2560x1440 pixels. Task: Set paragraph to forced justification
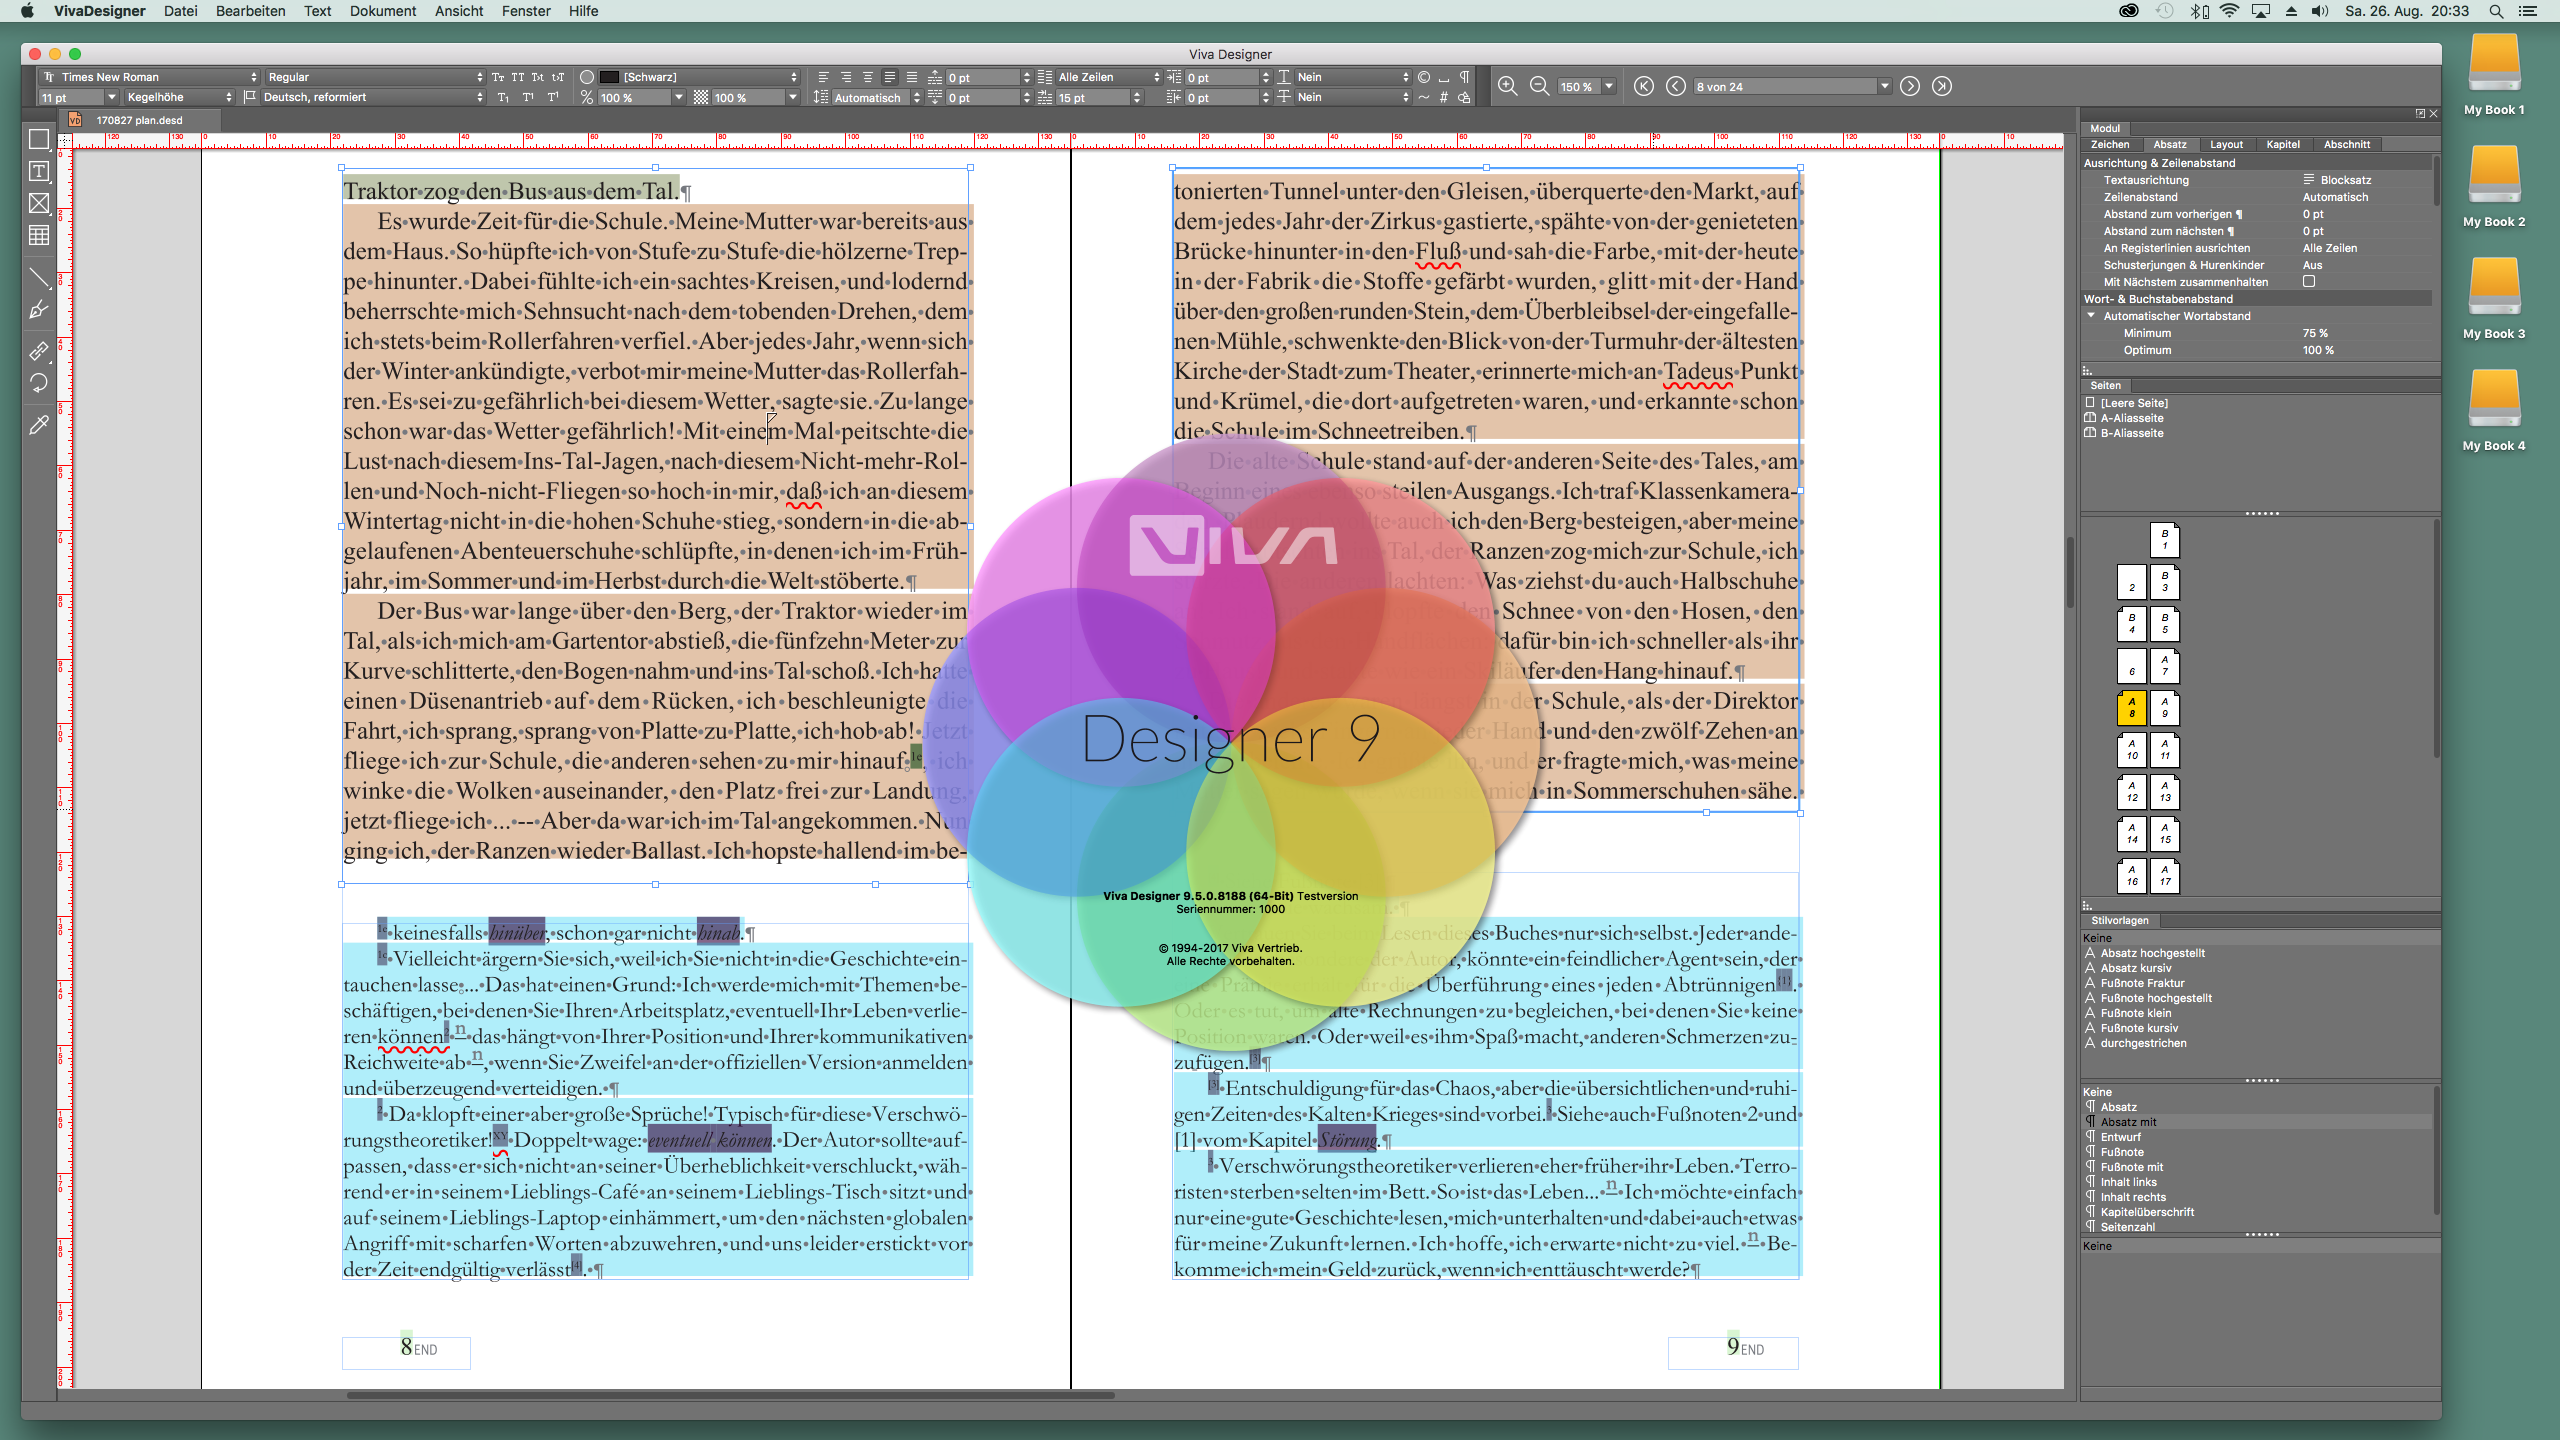point(912,77)
